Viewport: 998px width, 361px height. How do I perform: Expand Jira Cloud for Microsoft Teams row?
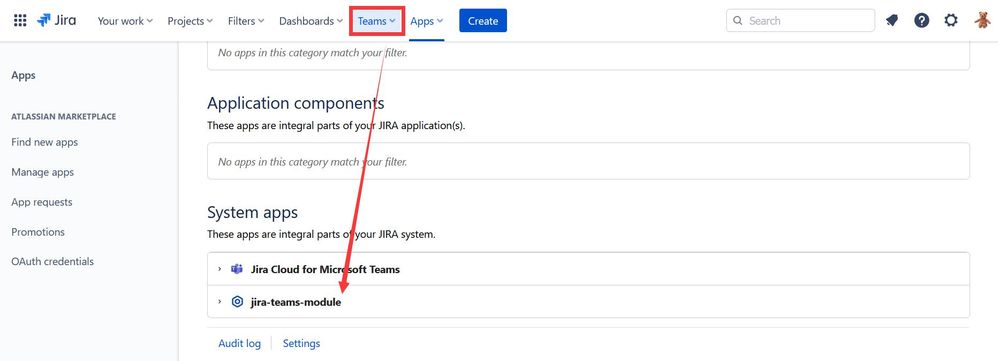pyautogui.click(x=220, y=269)
